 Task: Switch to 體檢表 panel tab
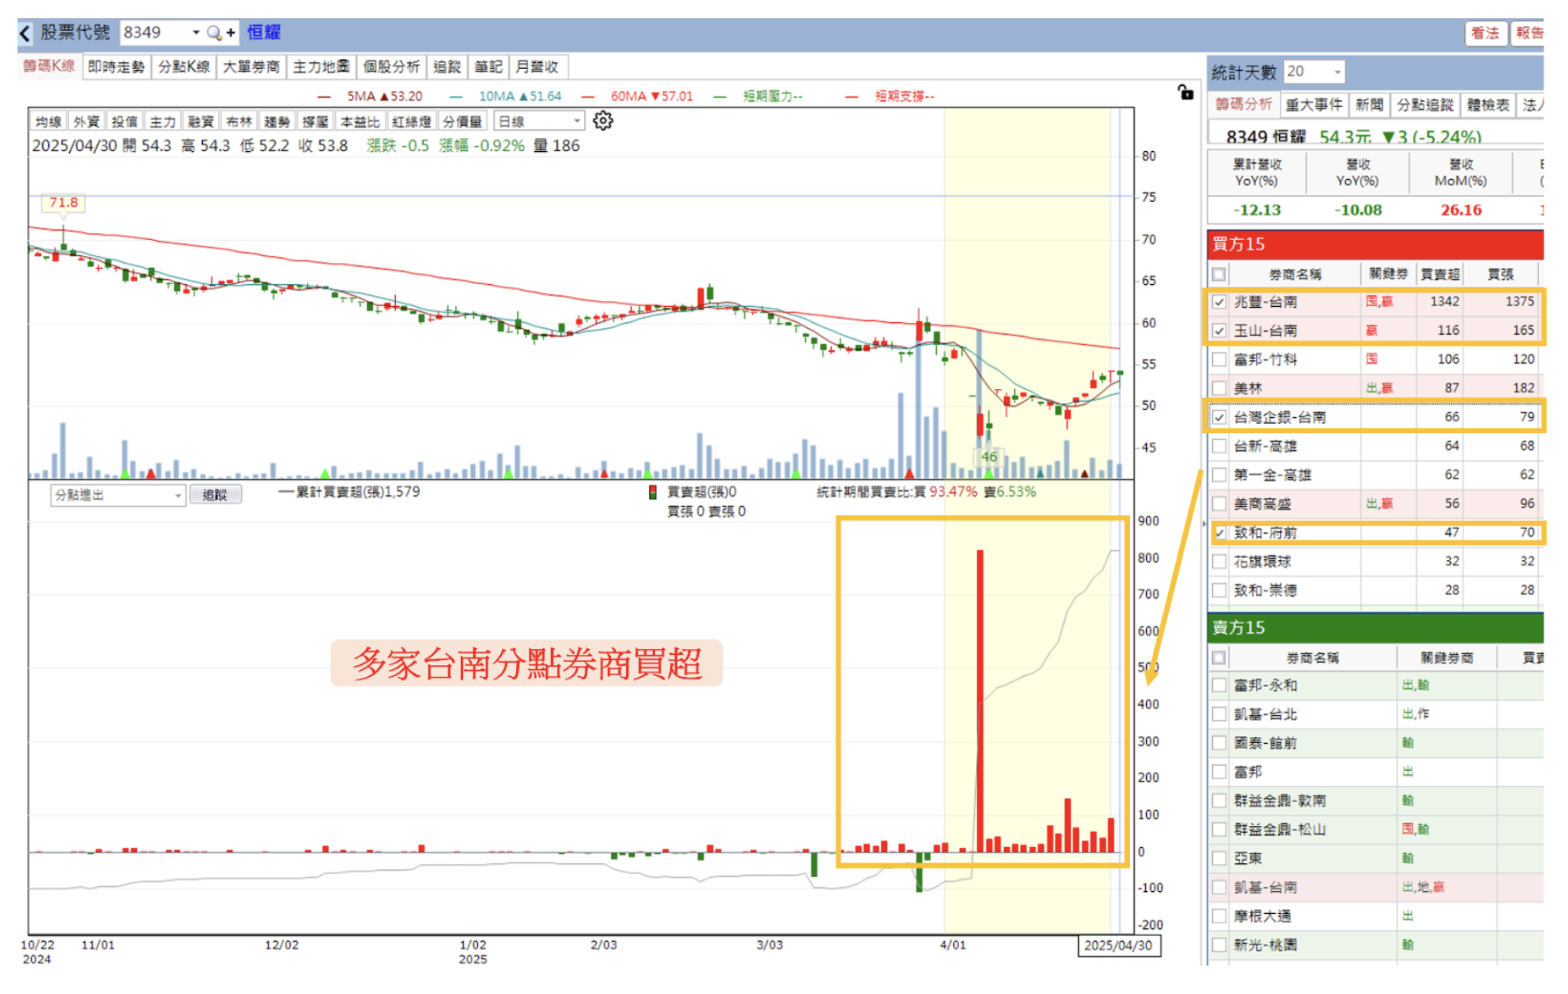tap(1487, 104)
